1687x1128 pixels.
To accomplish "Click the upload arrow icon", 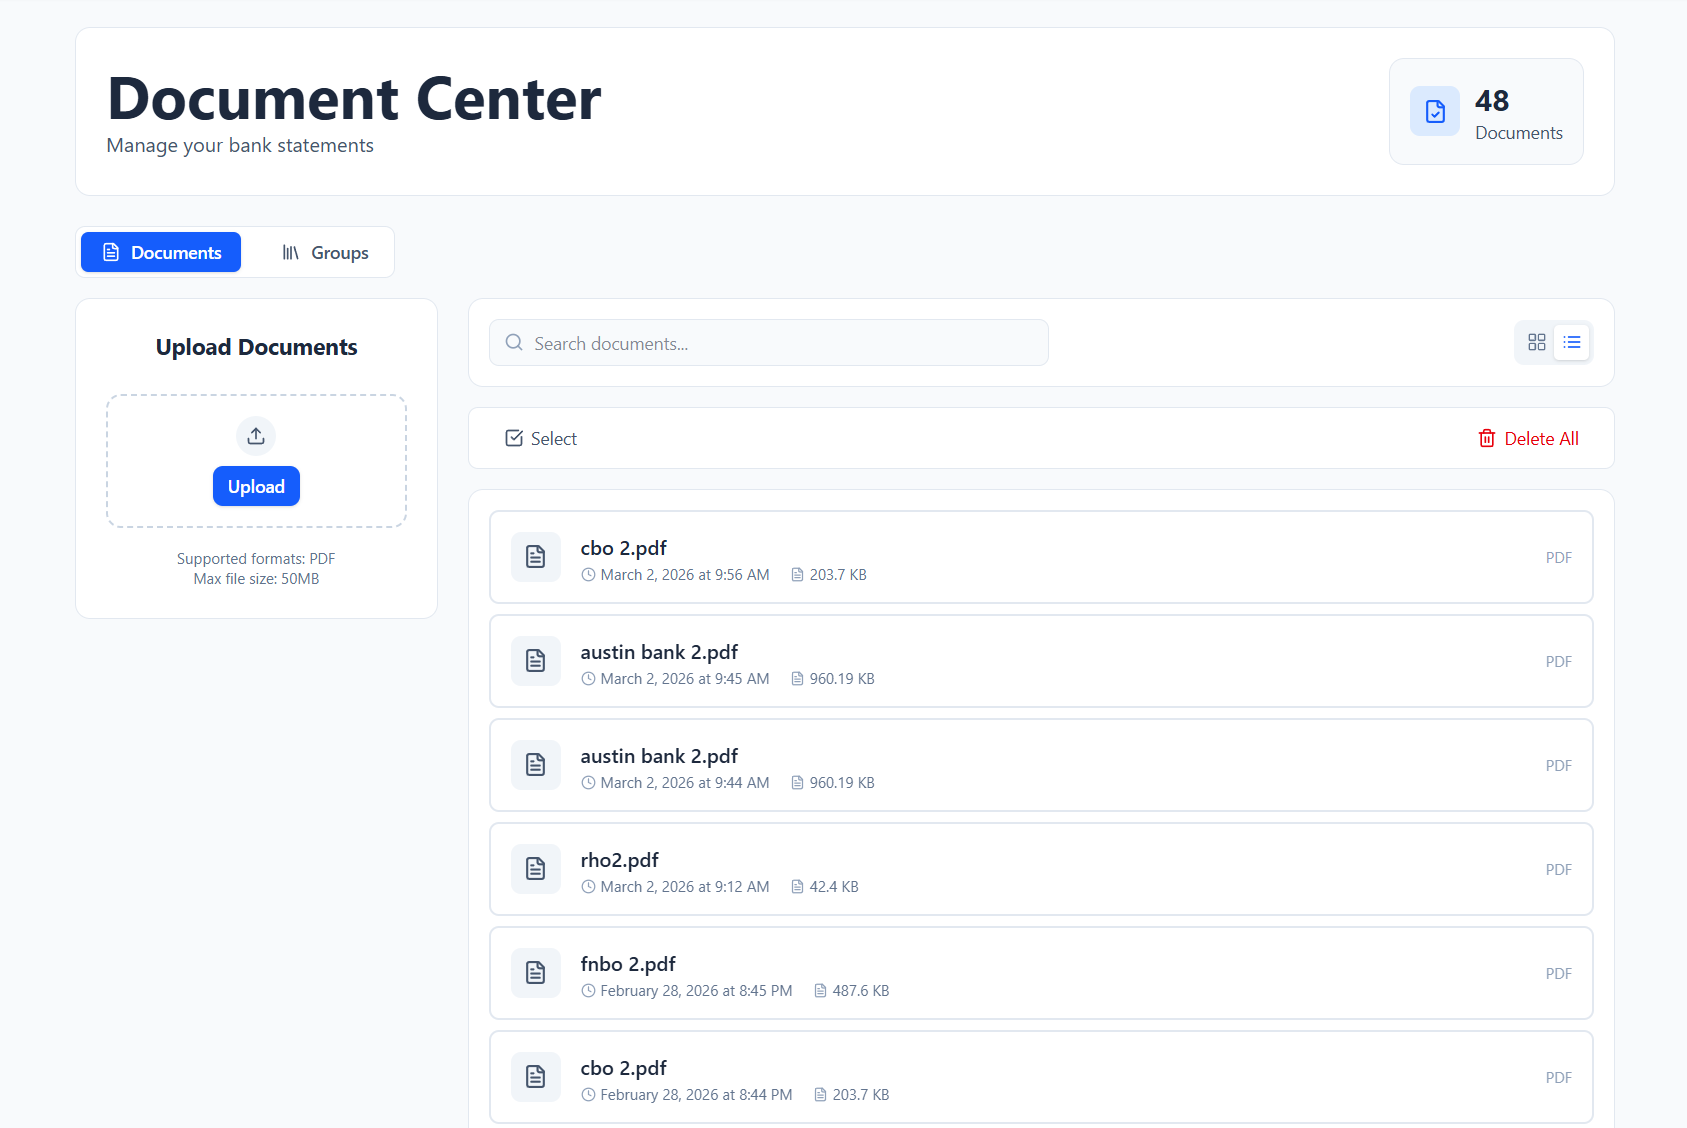I will (256, 436).
